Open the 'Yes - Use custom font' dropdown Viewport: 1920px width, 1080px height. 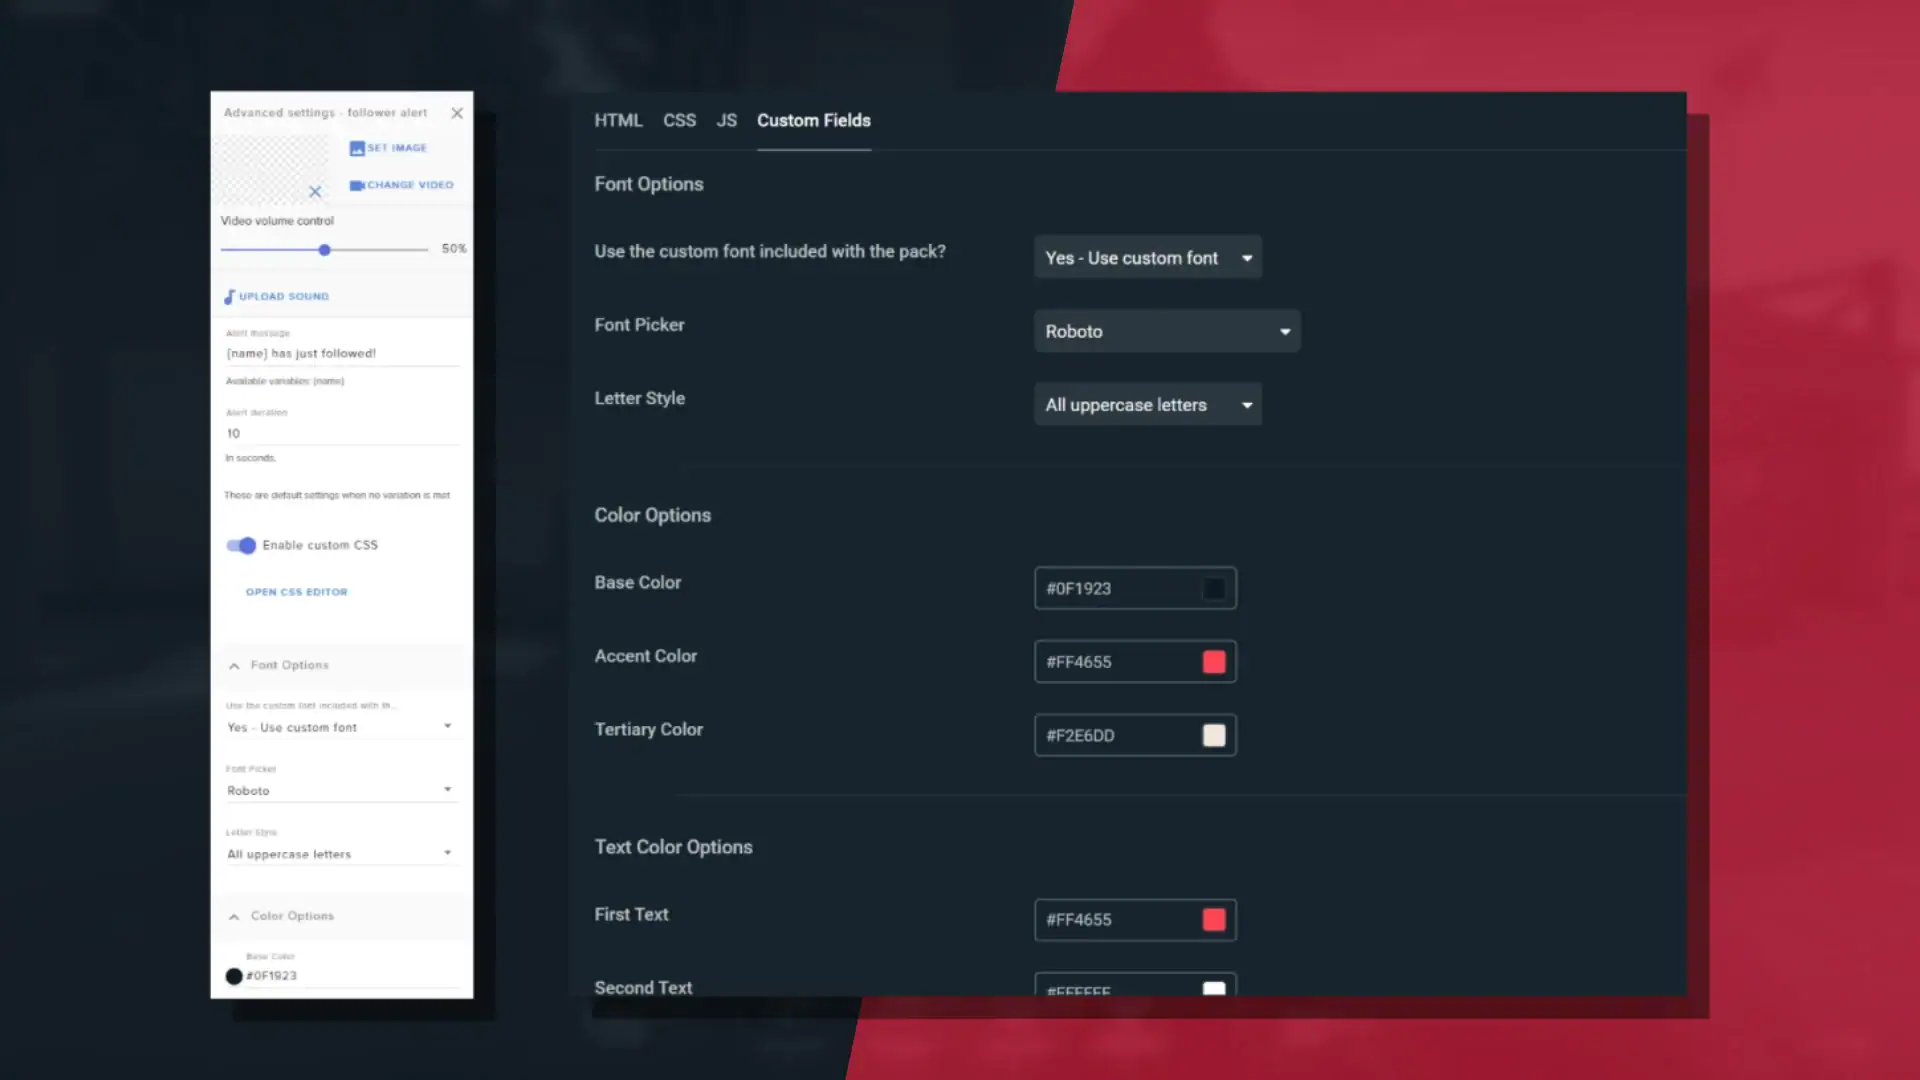(x=1147, y=258)
